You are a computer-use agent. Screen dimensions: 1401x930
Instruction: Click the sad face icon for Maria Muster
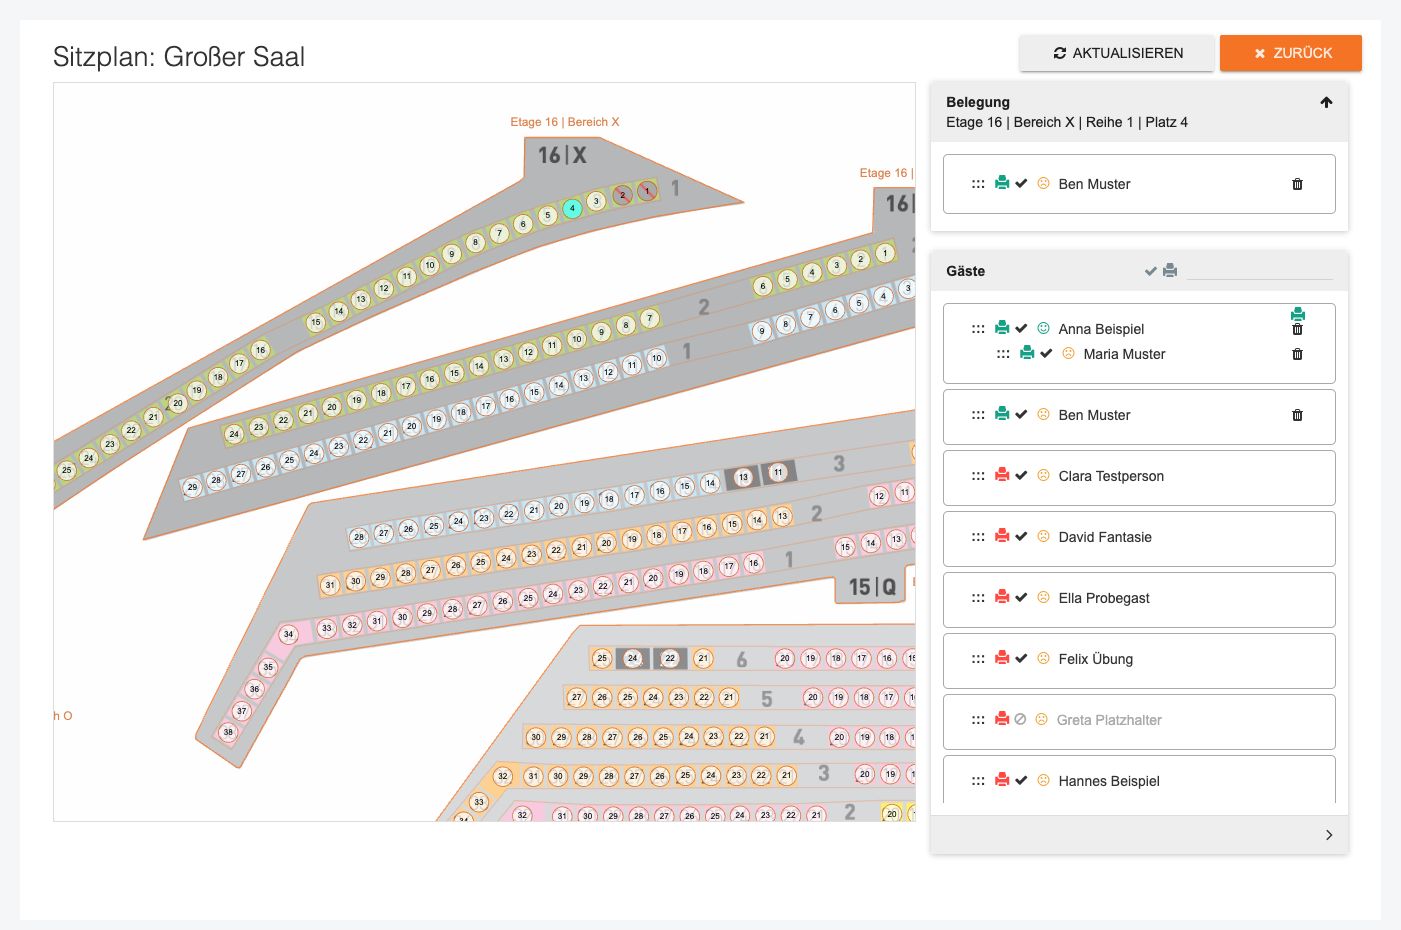[1068, 353]
